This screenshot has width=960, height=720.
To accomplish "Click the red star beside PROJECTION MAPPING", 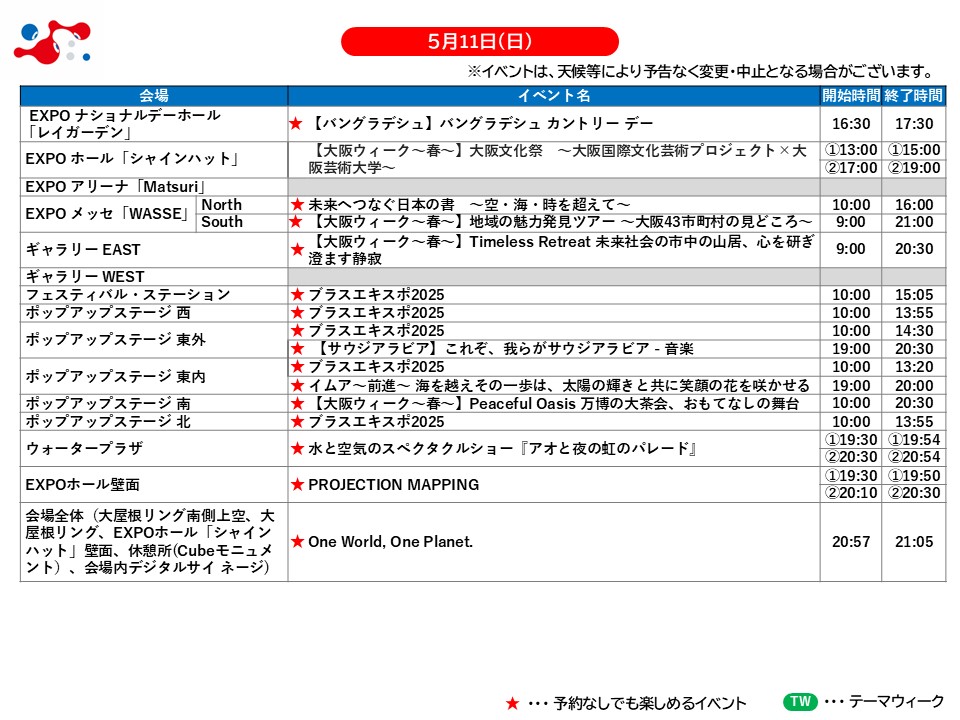I will [x=297, y=485].
